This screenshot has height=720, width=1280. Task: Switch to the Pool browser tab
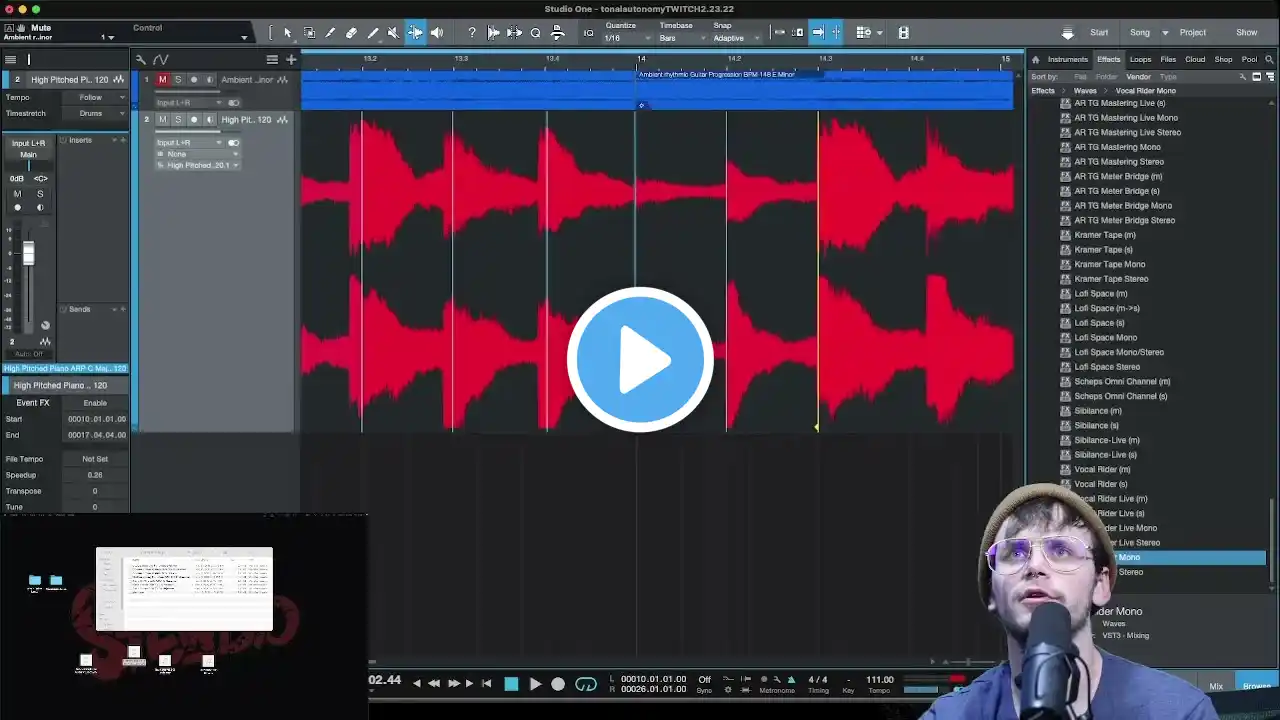pos(1249,60)
